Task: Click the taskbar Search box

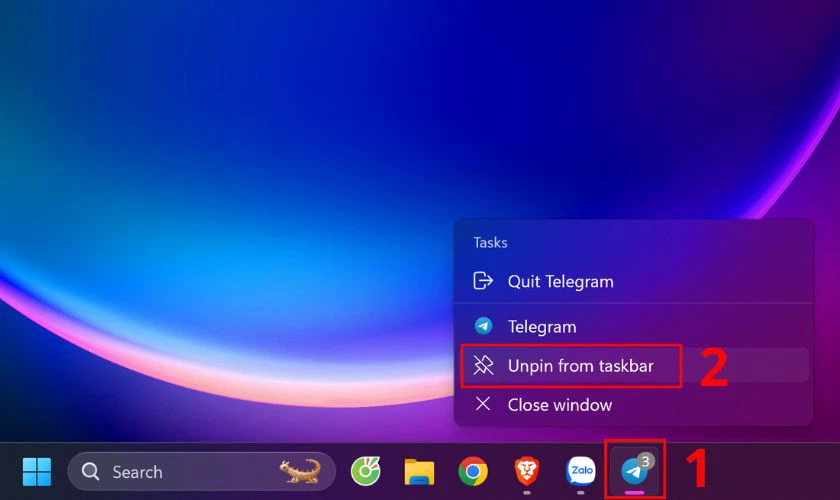Action: tap(201, 472)
